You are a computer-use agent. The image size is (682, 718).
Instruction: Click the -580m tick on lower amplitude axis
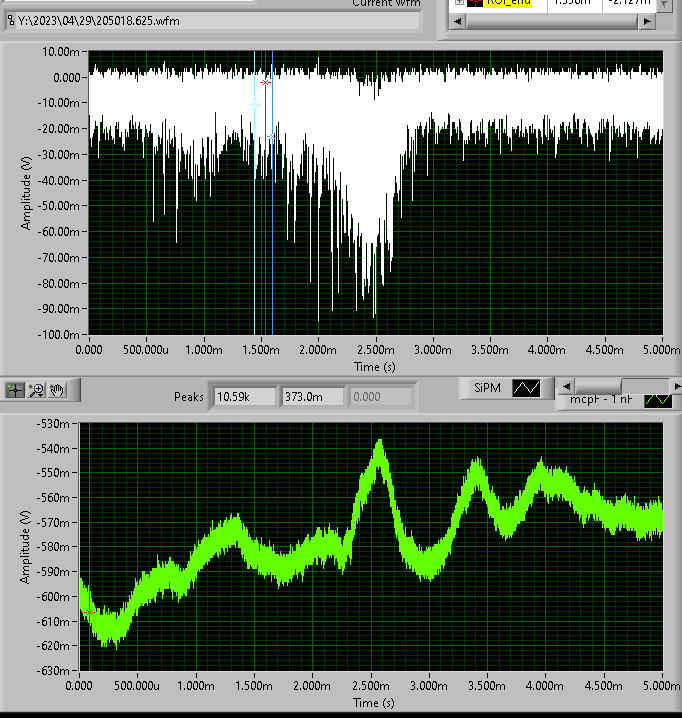point(53,547)
